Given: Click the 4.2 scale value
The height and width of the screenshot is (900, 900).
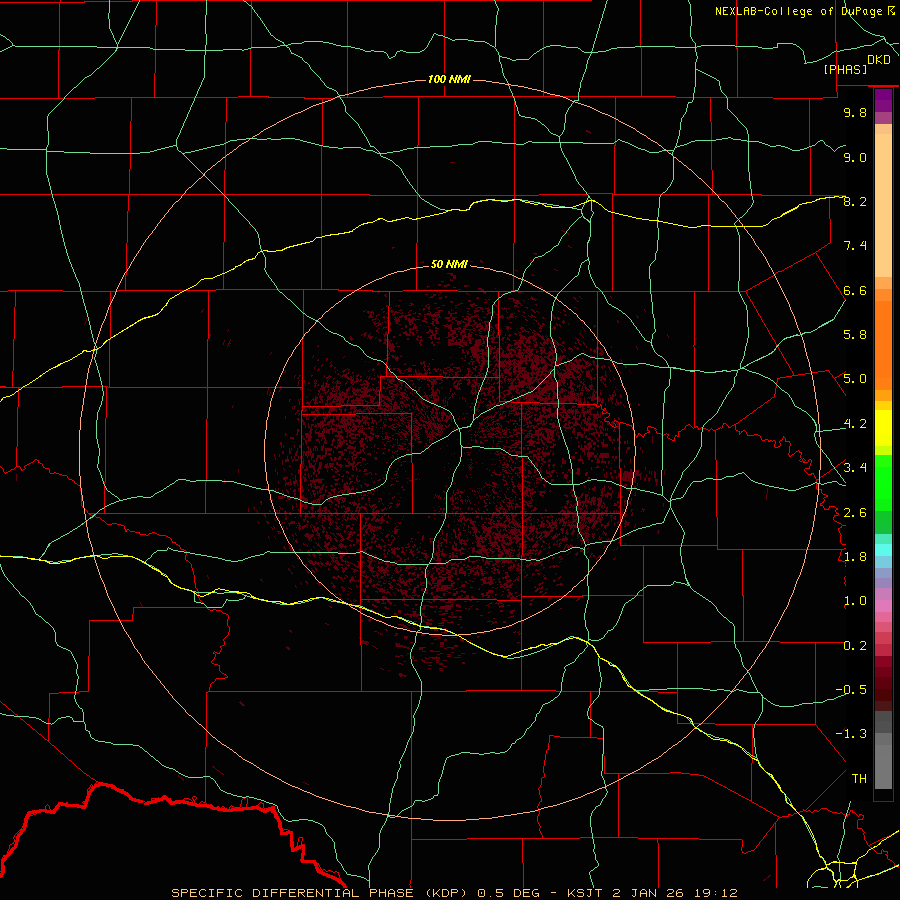Looking at the screenshot, I should pyautogui.click(x=855, y=424).
